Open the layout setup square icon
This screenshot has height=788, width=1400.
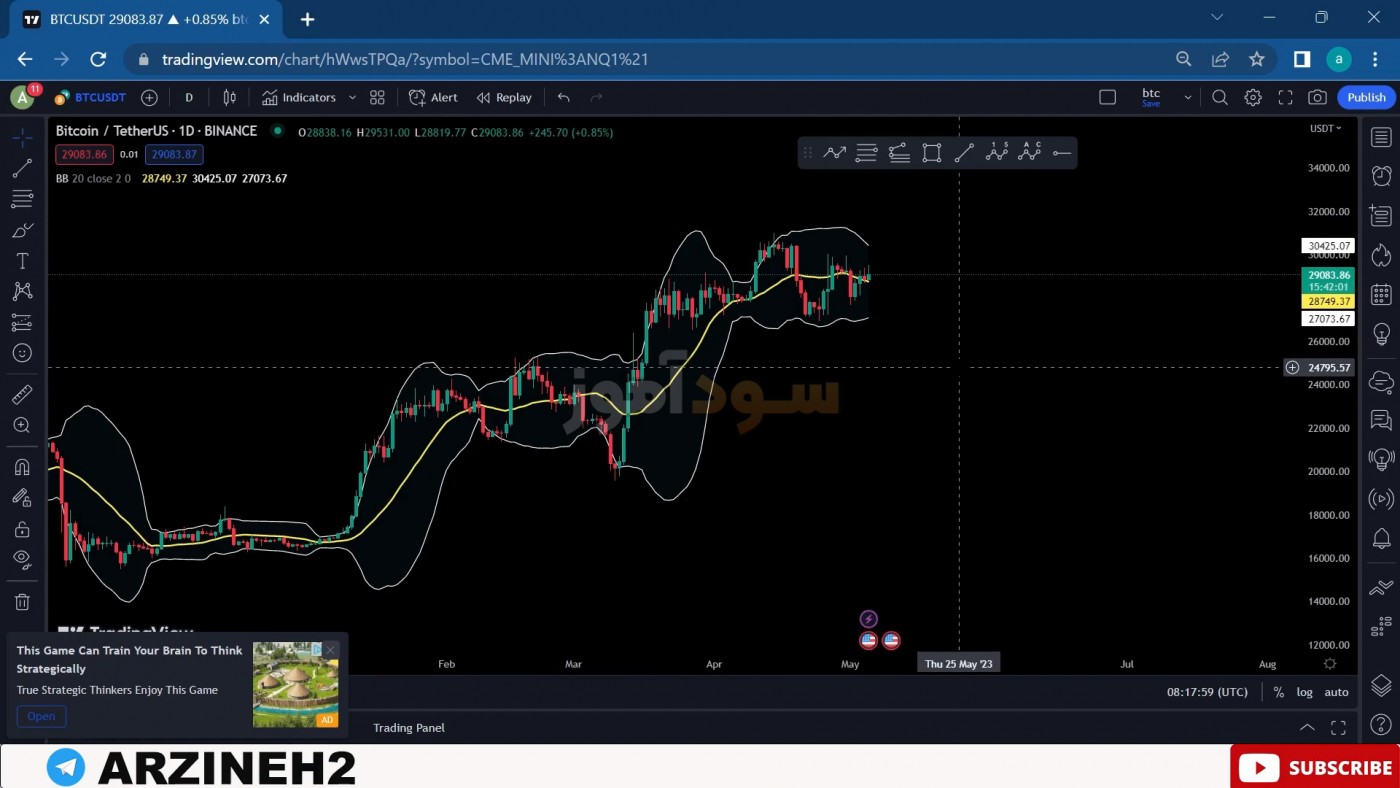point(1107,97)
